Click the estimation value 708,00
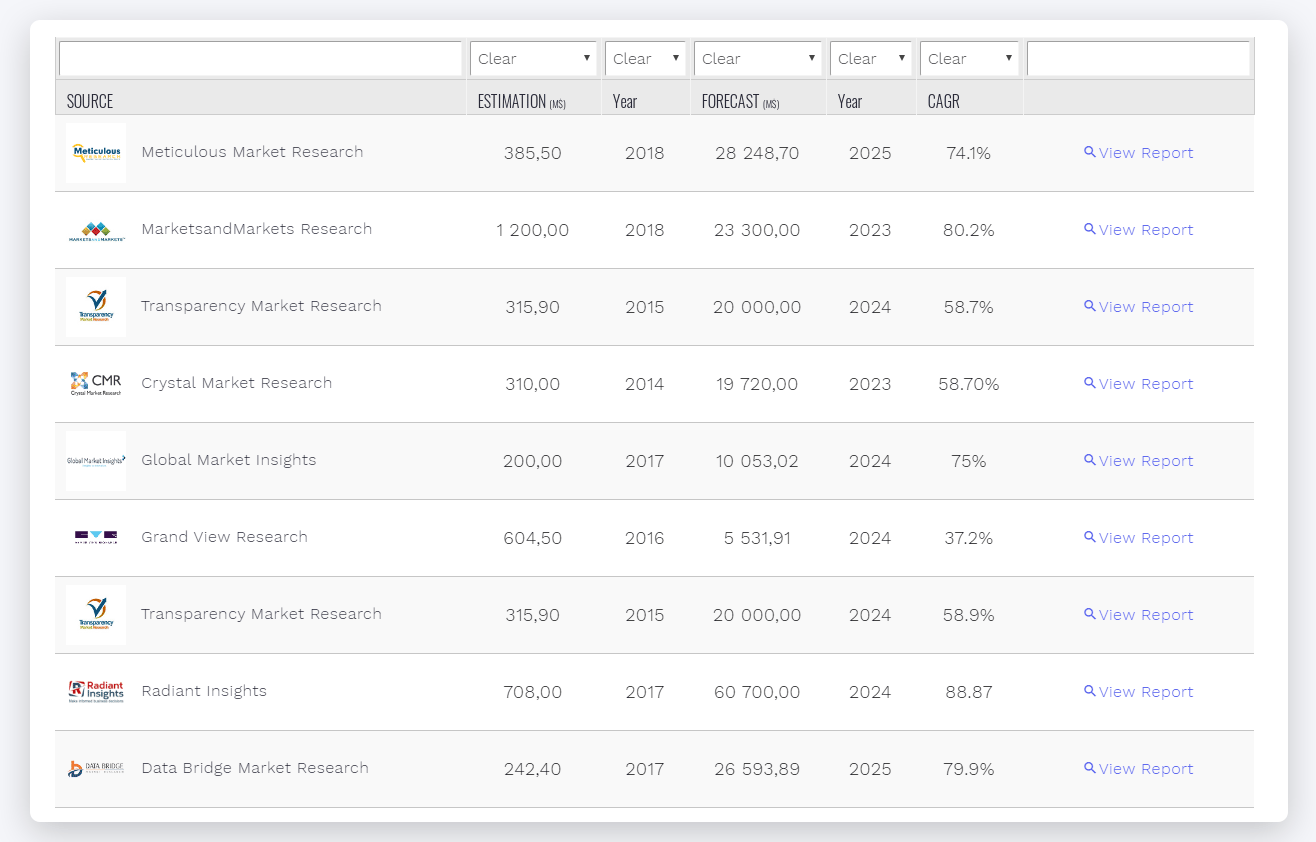The image size is (1316, 842). click(x=533, y=692)
